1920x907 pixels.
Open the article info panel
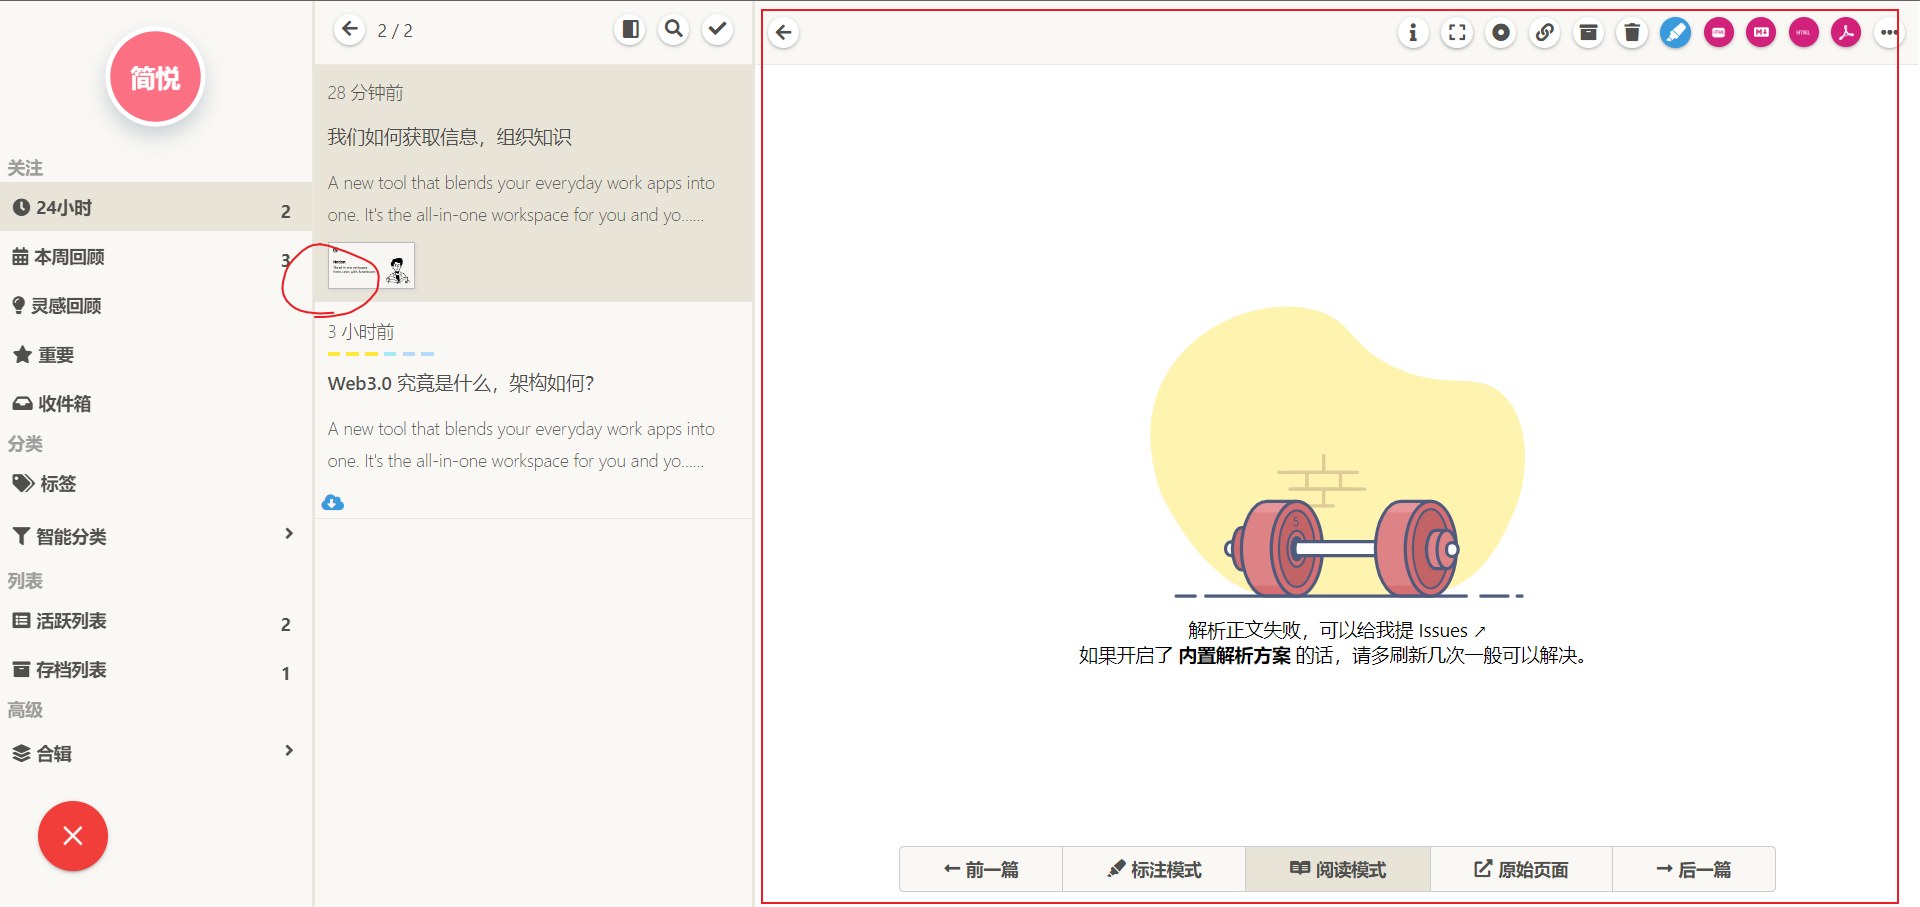(x=1413, y=32)
